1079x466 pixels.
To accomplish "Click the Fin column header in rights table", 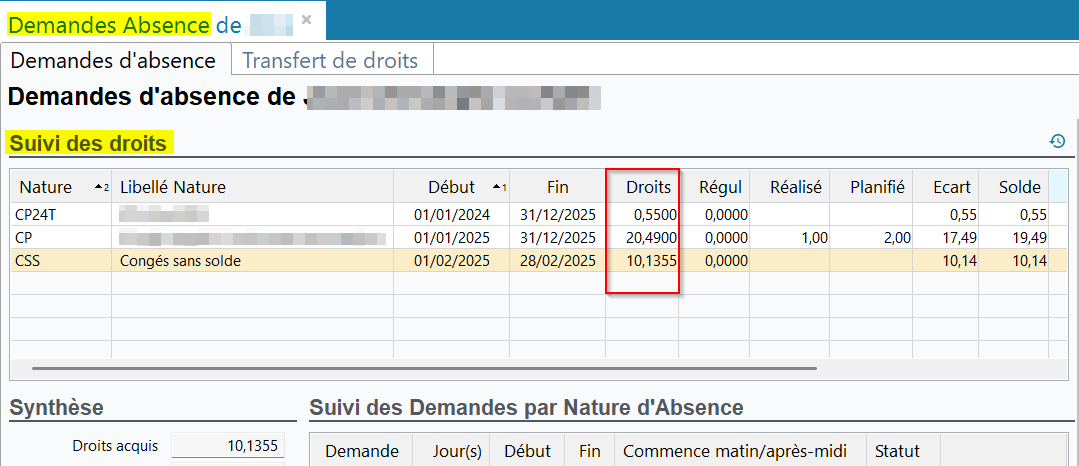I will point(557,187).
